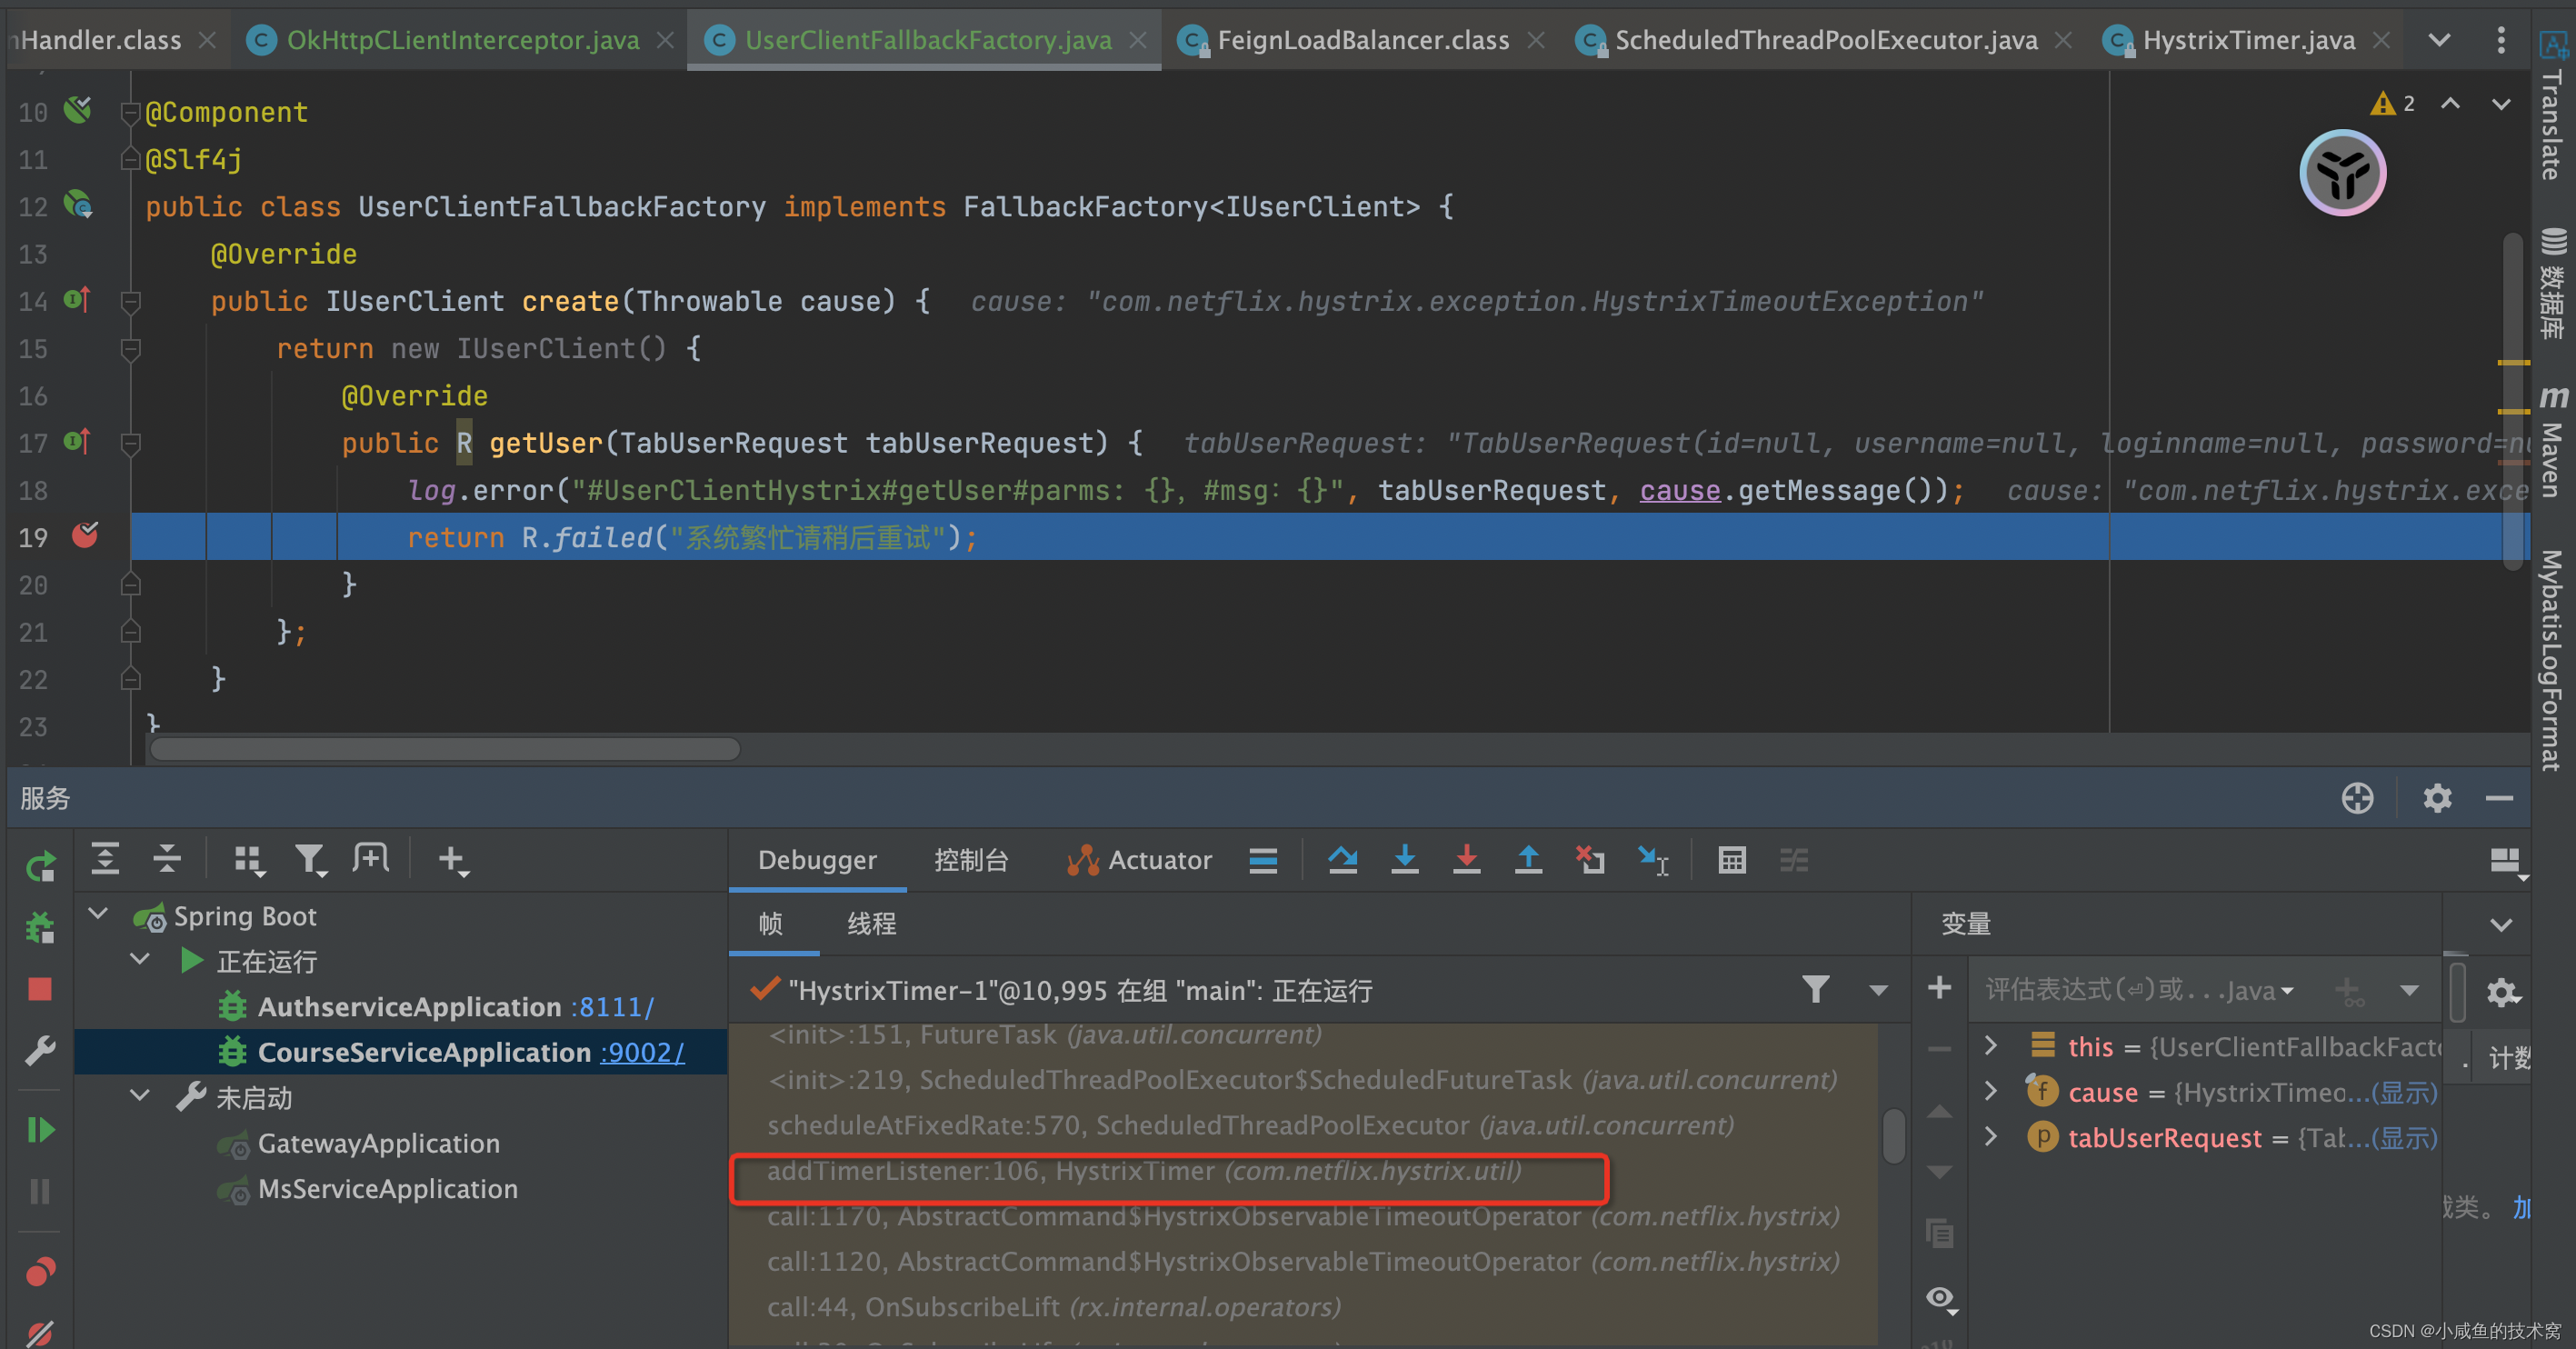Image resolution: width=2576 pixels, height=1349 pixels.
Task: Open view breakpoints red circles icon
Action: pyautogui.click(x=40, y=1272)
